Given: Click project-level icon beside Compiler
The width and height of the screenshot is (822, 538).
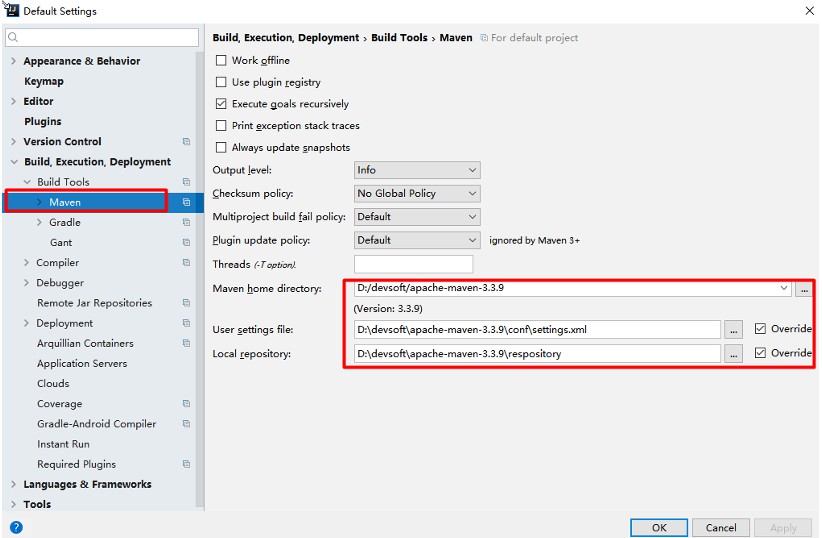Looking at the screenshot, I should pyautogui.click(x=186, y=262).
